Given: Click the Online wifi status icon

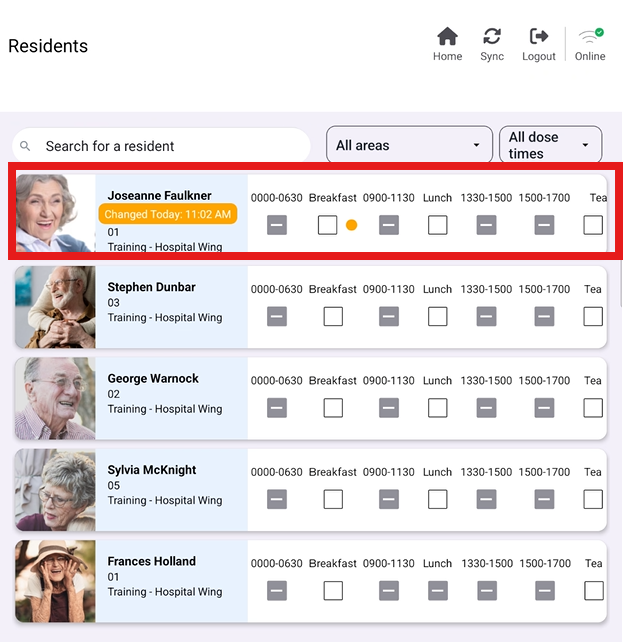Looking at the screenshot, I should [x=590, y=37].
